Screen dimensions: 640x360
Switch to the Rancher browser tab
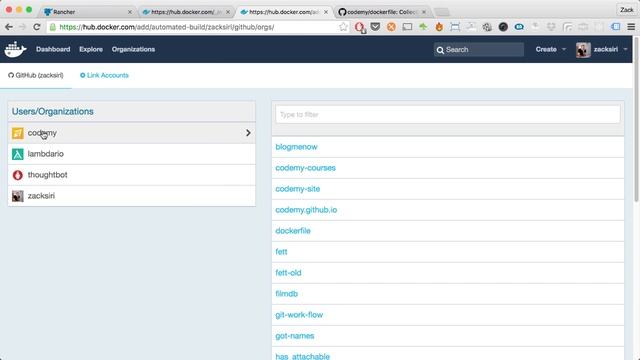click(88, 12)
